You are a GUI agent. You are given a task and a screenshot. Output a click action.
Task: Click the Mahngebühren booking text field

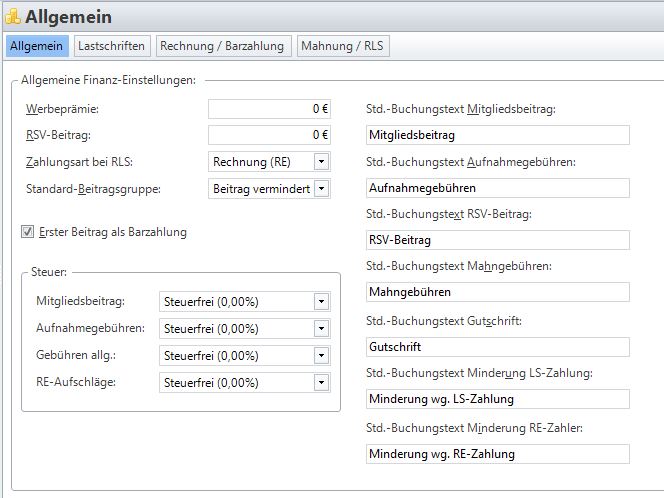pyautogui.click(x=497, y=292)
